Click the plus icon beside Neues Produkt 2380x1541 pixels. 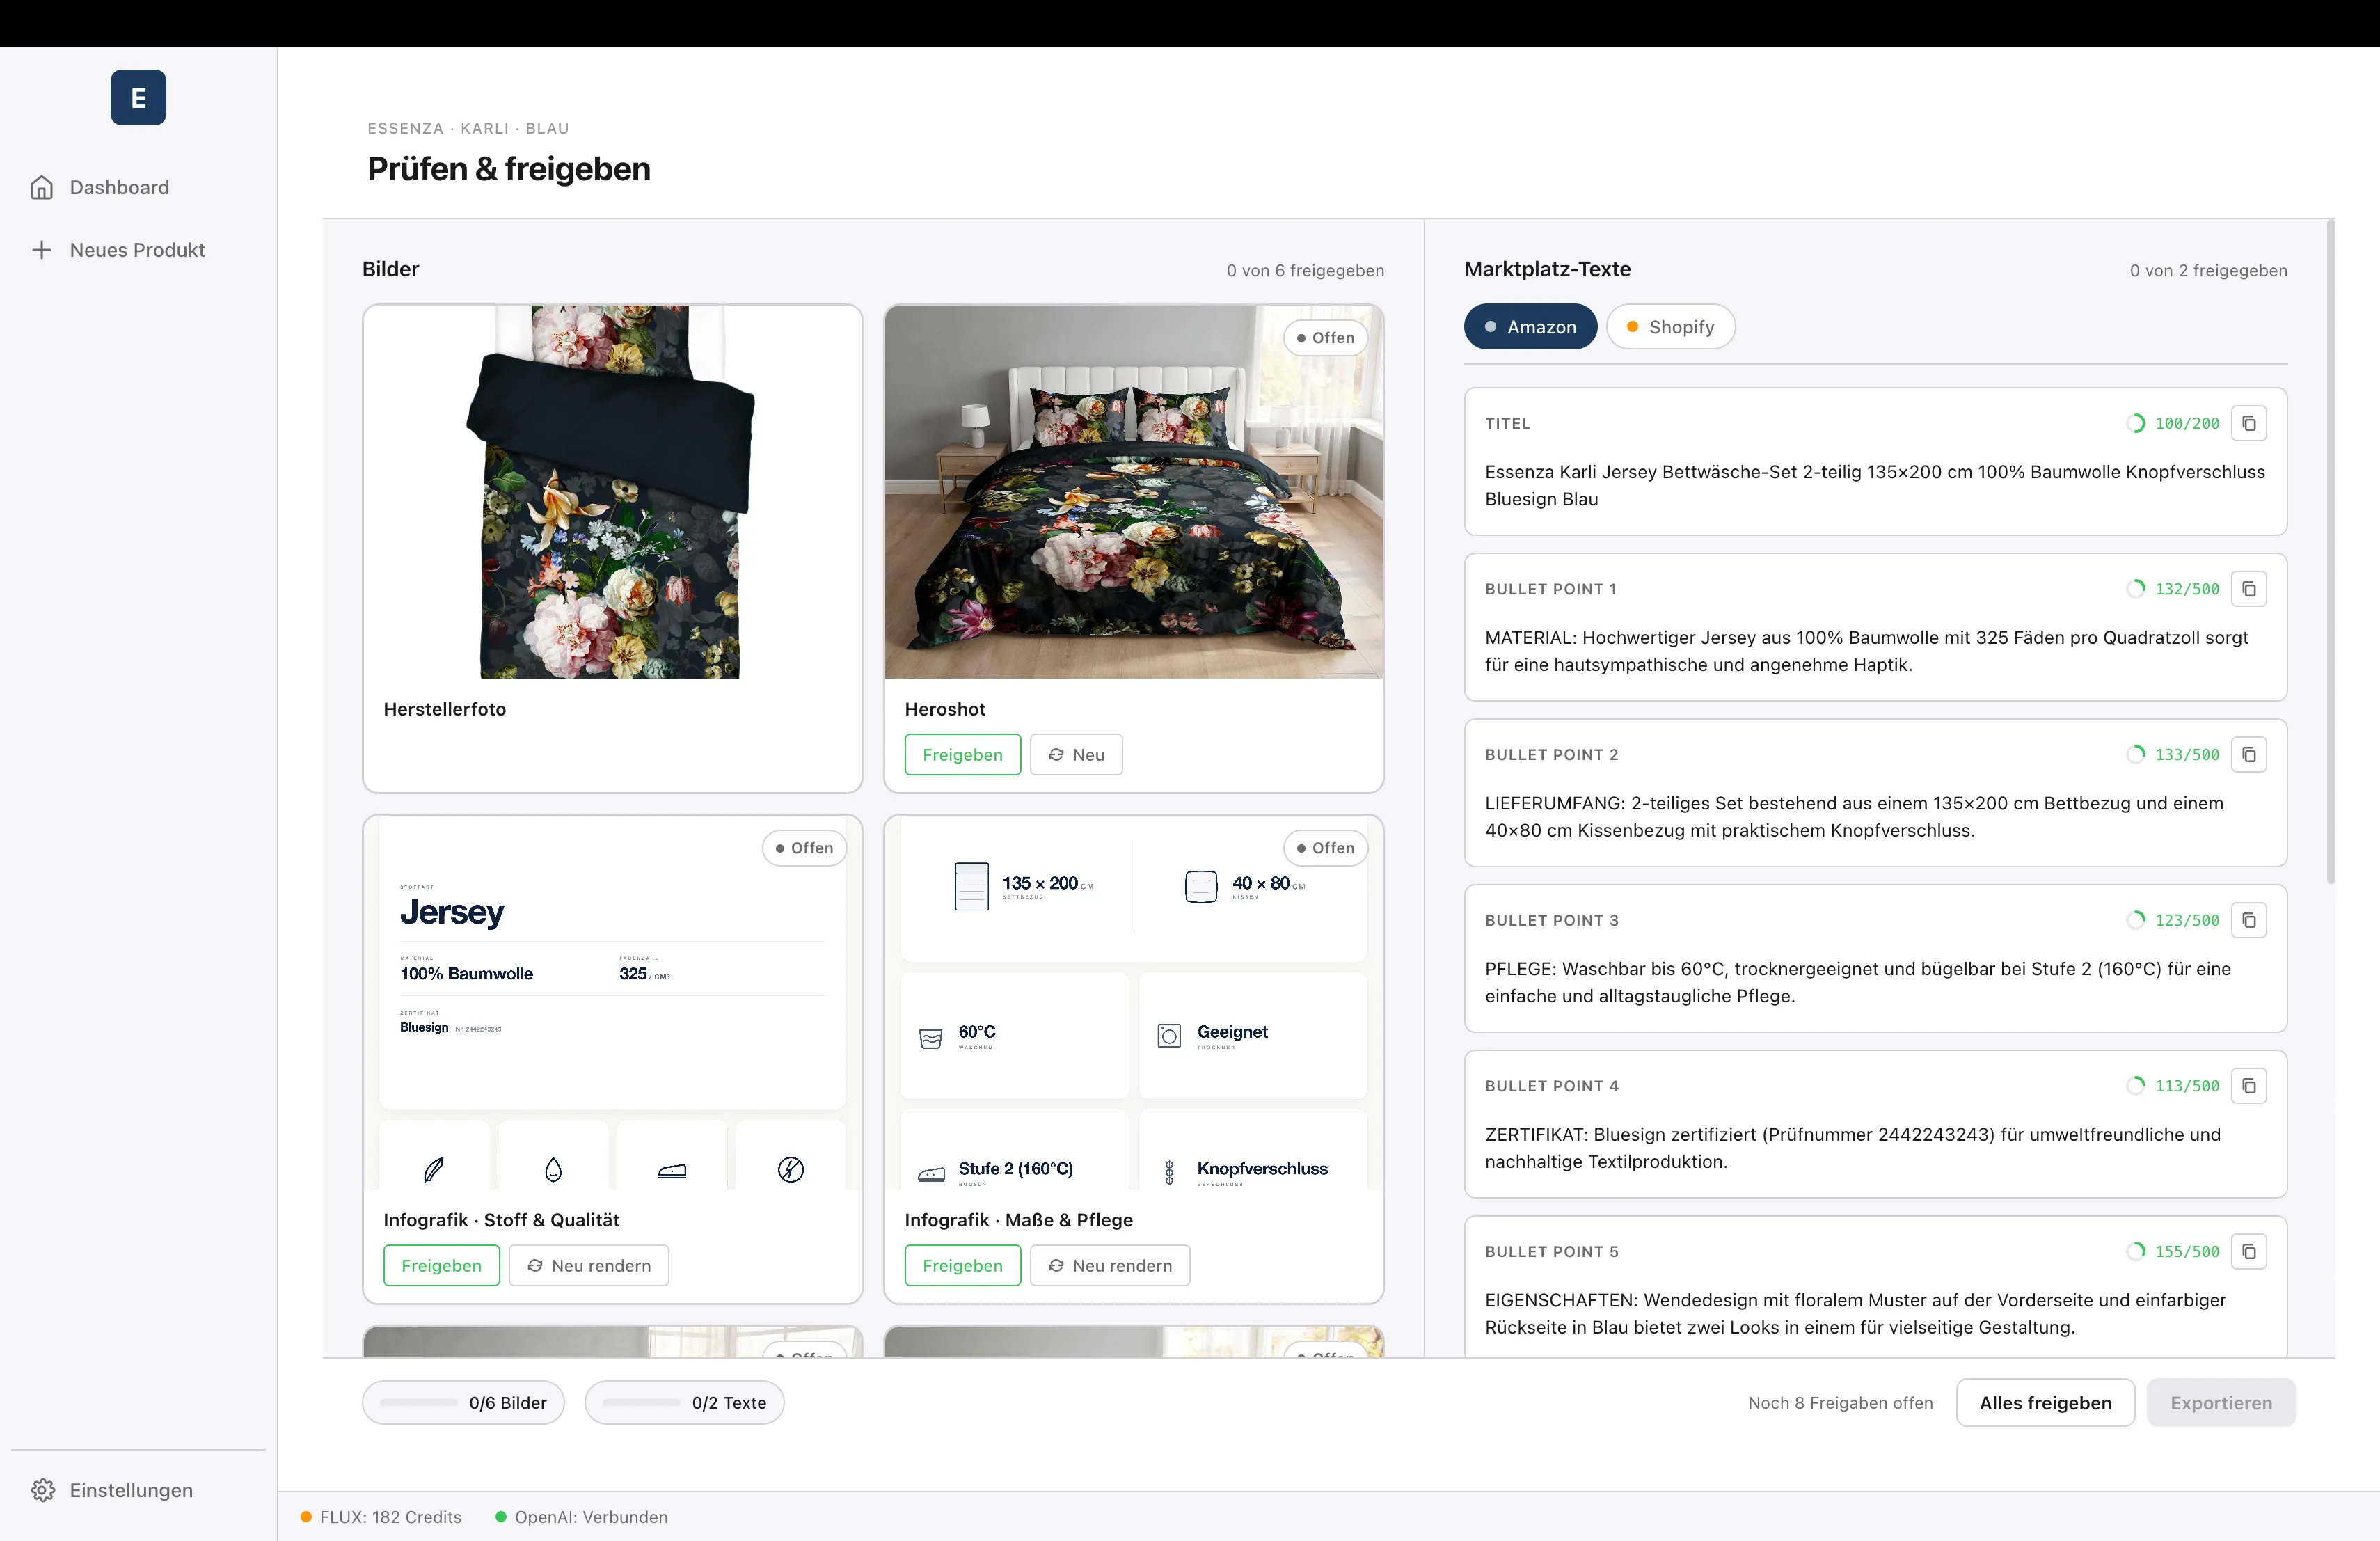coord(42,250)
